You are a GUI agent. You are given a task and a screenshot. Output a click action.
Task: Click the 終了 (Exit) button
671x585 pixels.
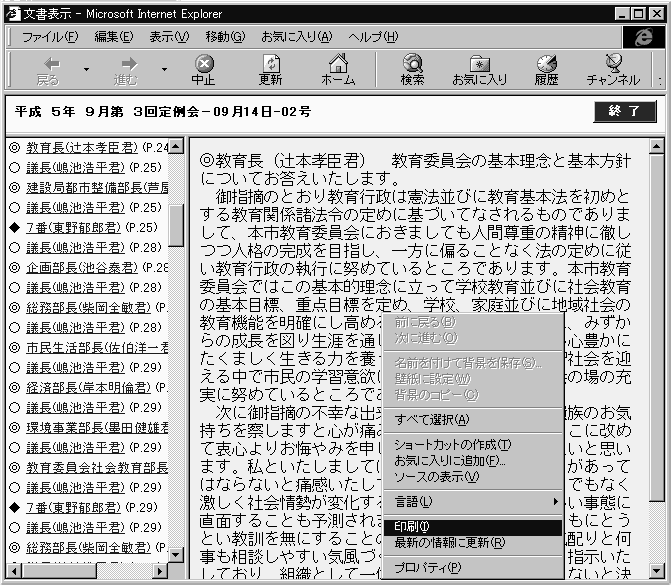point(625,111)
